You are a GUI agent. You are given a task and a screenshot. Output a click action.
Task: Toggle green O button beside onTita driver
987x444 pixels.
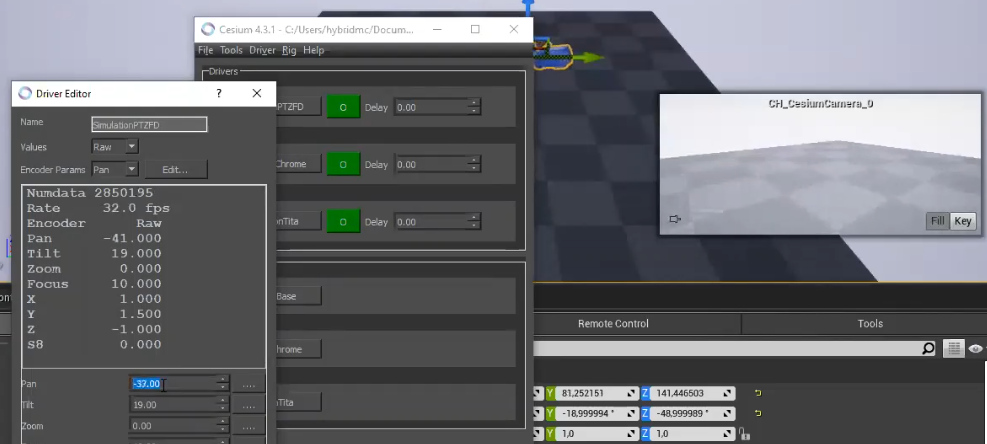(343, 222)
